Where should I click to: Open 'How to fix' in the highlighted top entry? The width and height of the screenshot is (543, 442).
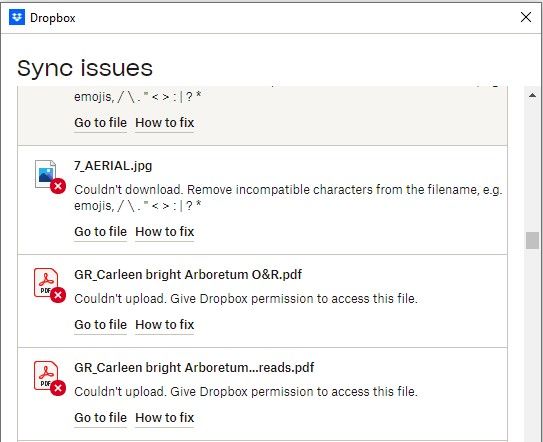(164, 123)
